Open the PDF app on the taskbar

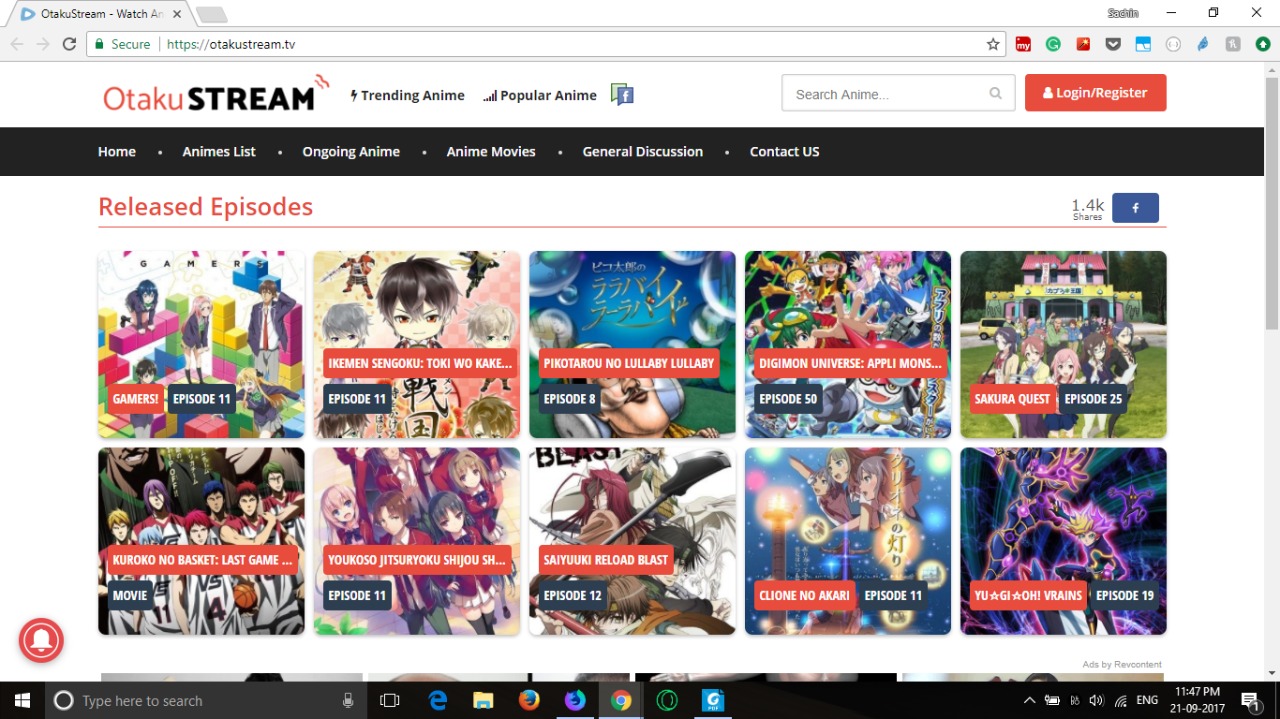tap(713, 700)
